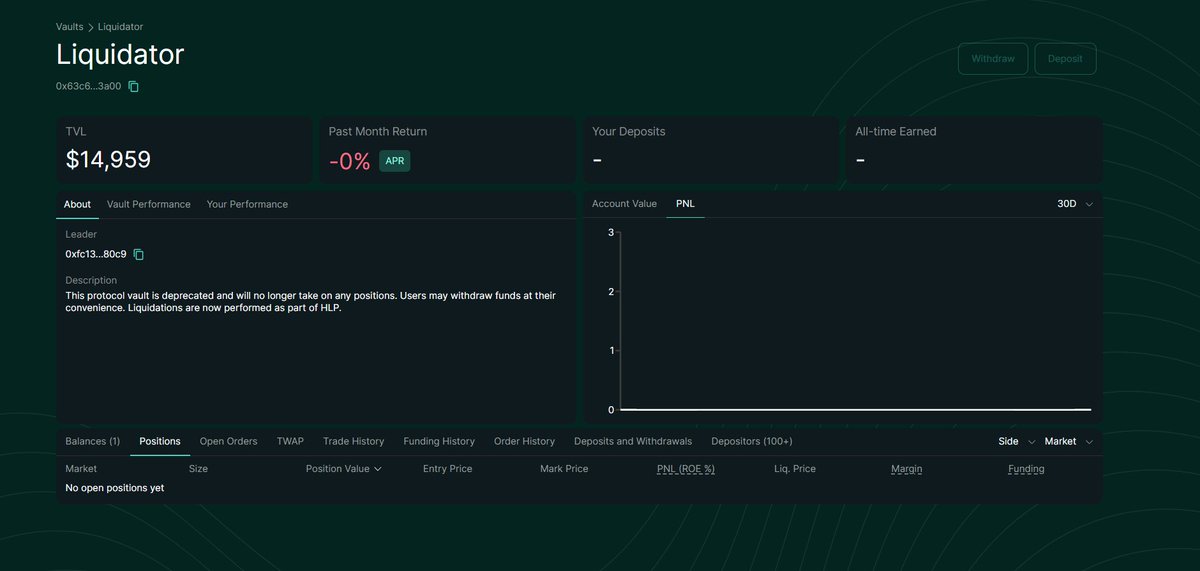Select the Positions tab
1200x571 pixels.
coord(160,441)
